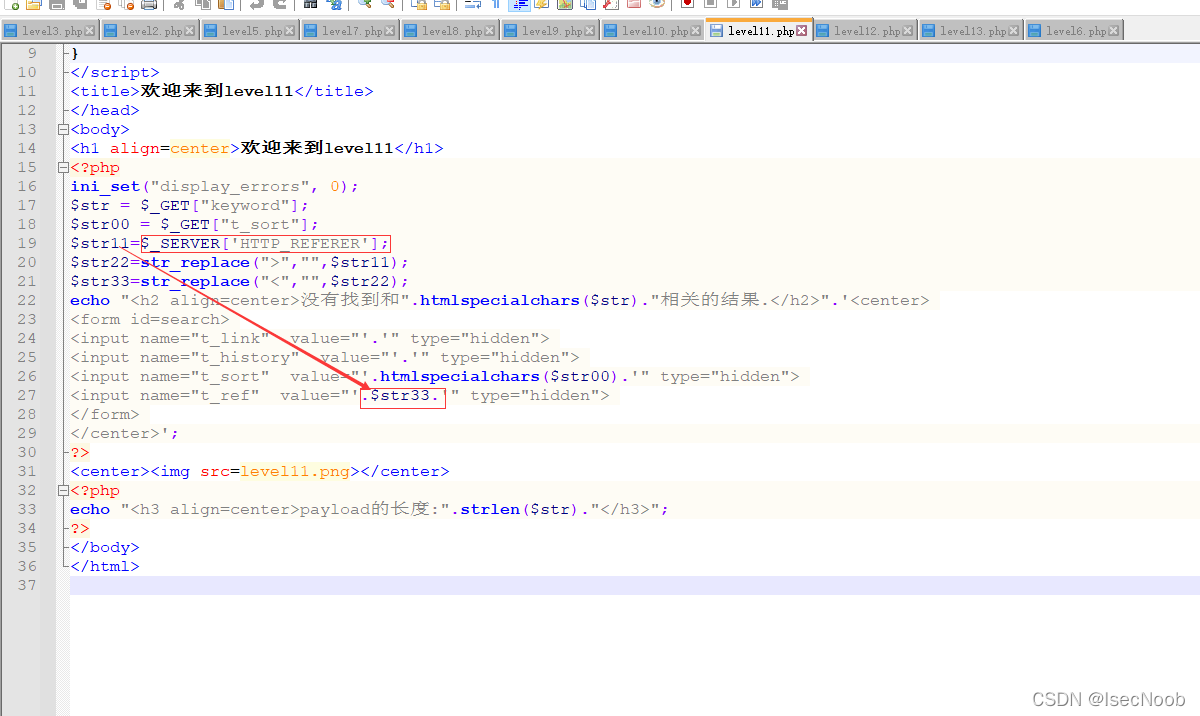Close the level5.php tab

pyautogui.click(x=290, y=32)
